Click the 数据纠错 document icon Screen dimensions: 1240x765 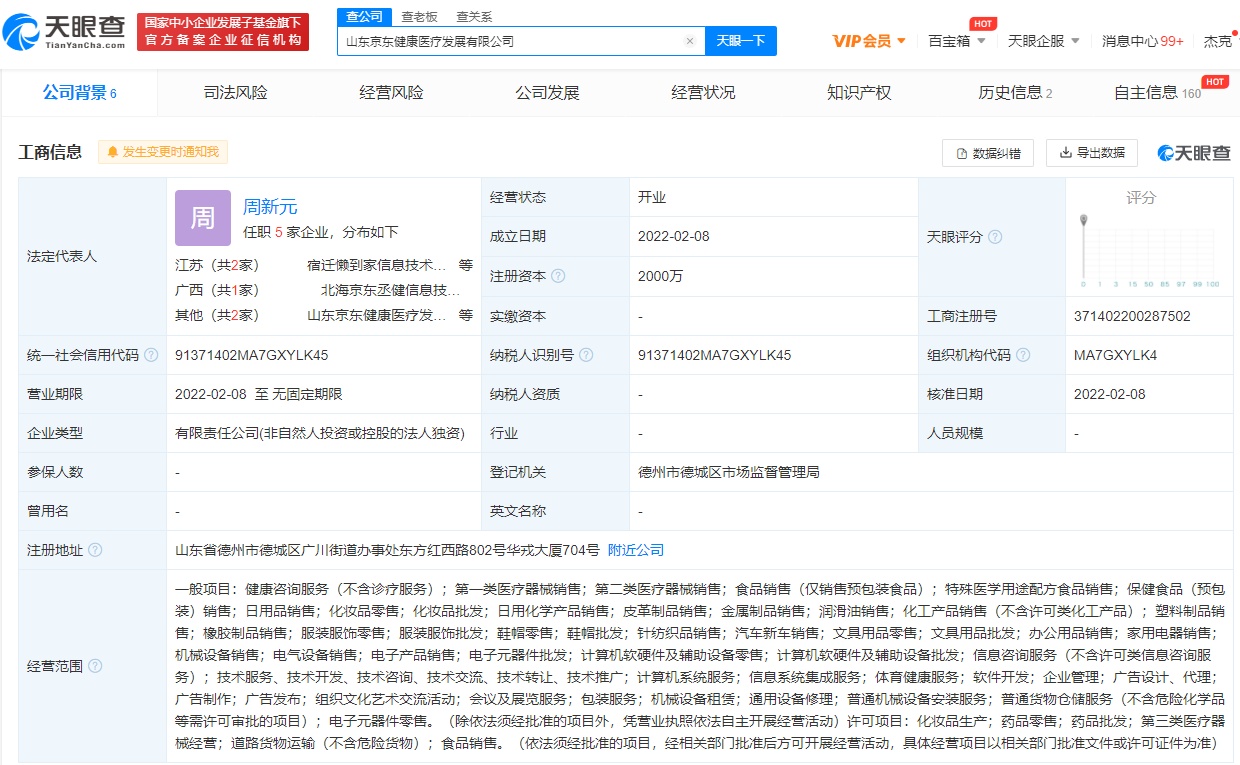coord(962,153)
